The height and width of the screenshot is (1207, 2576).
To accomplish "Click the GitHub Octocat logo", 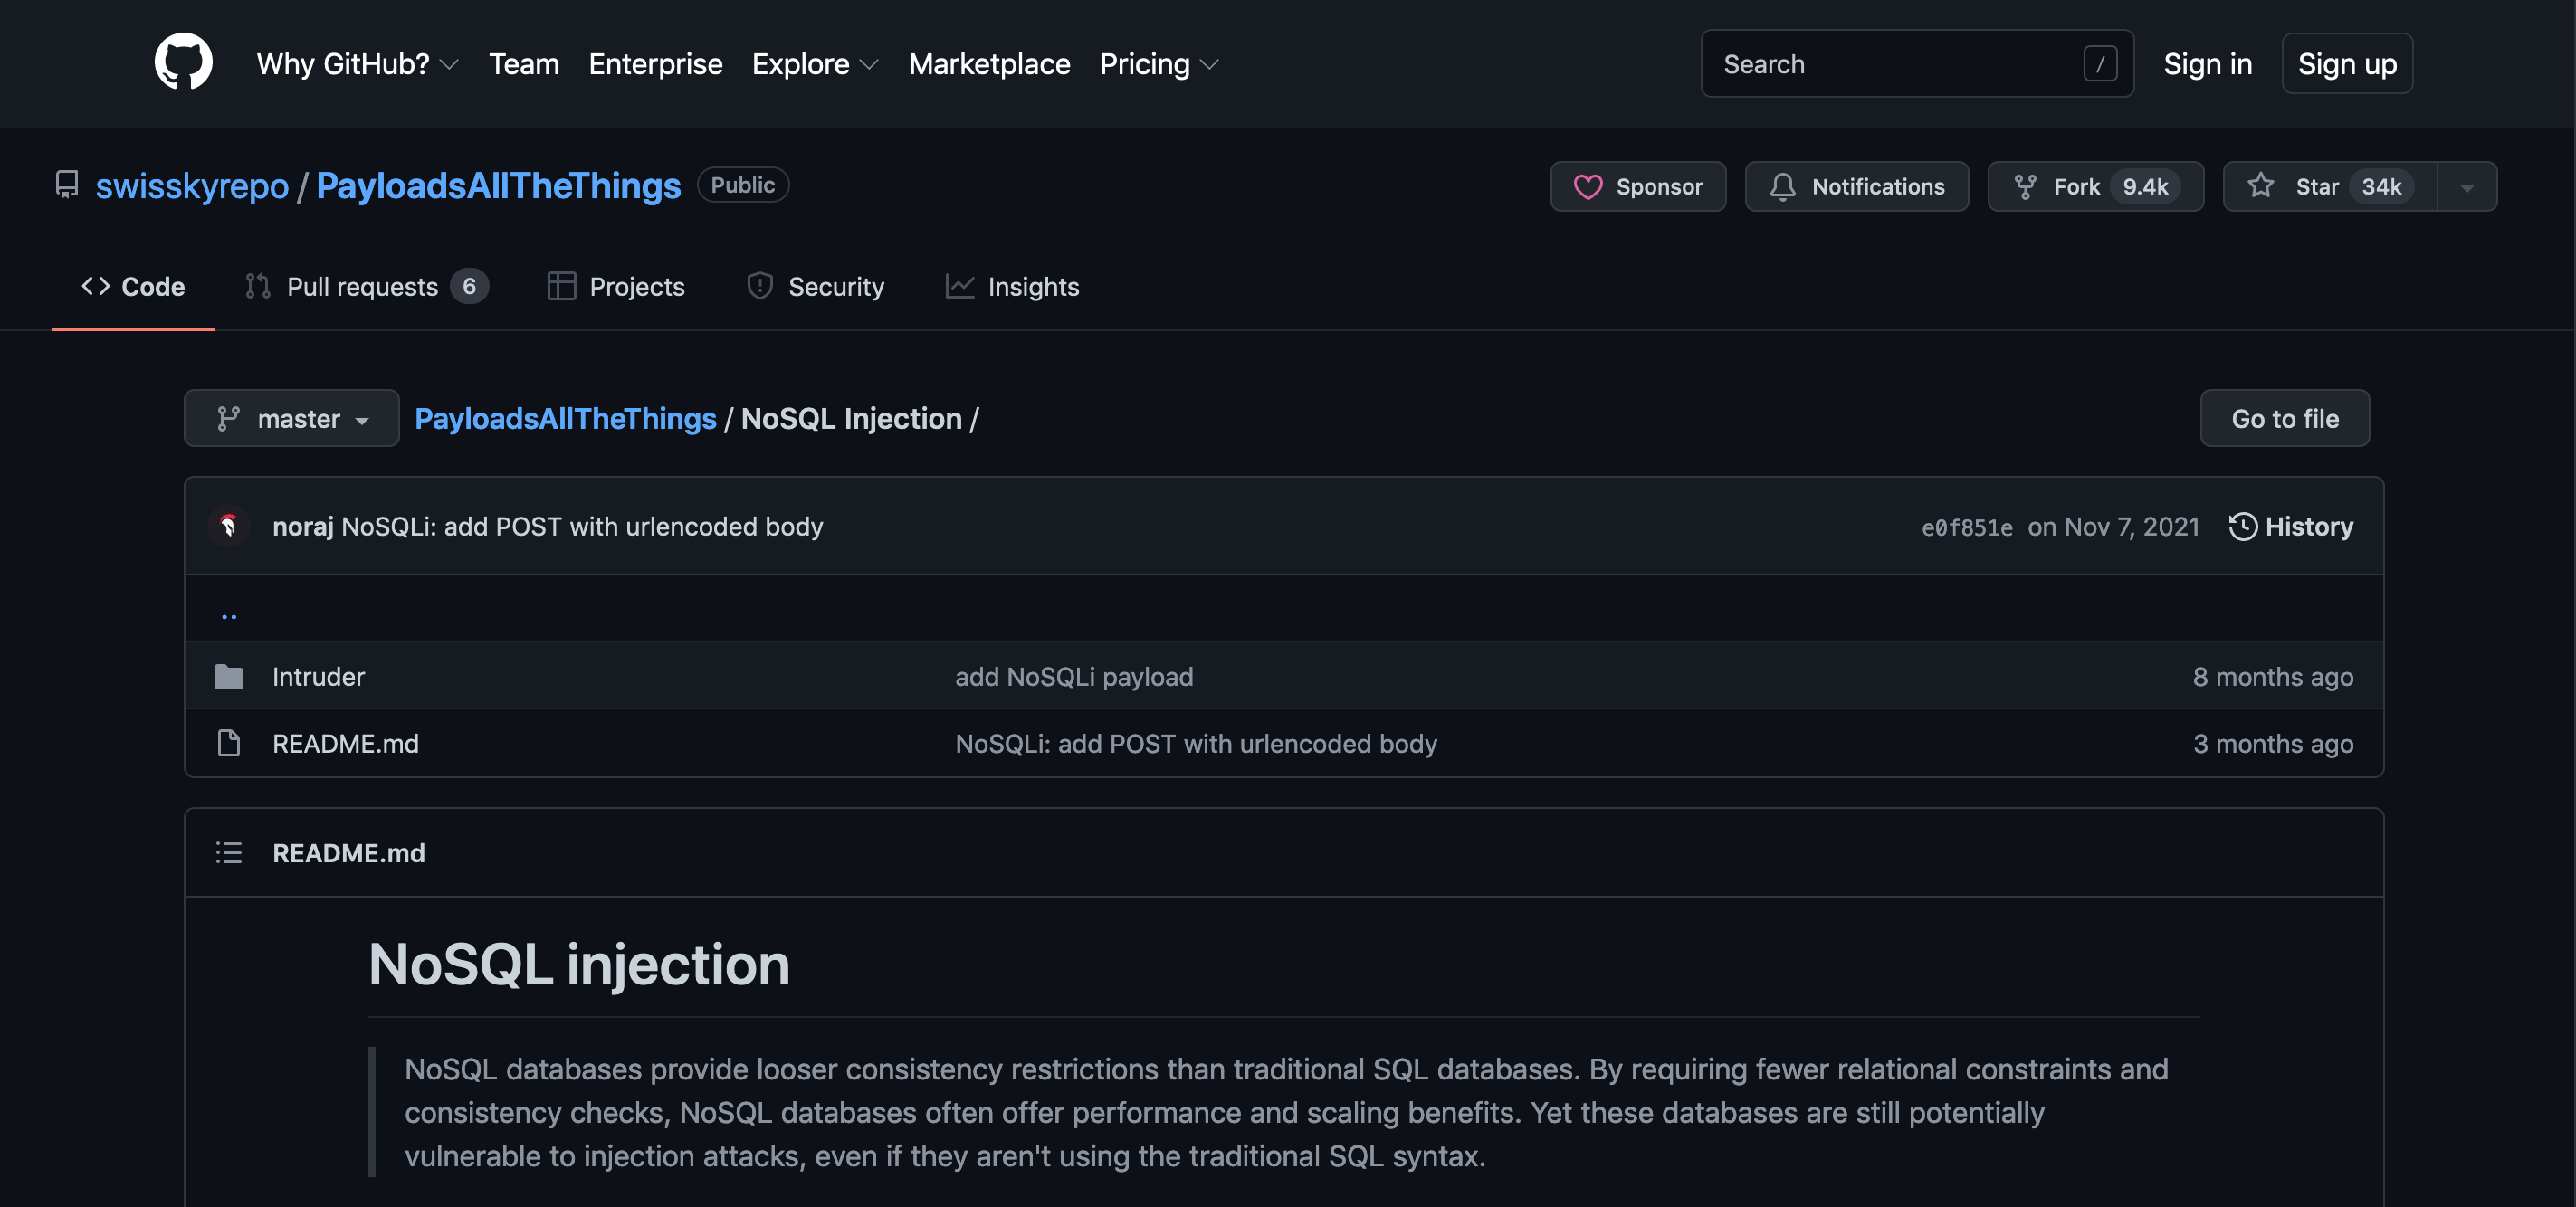I will (x=183, y=62).
